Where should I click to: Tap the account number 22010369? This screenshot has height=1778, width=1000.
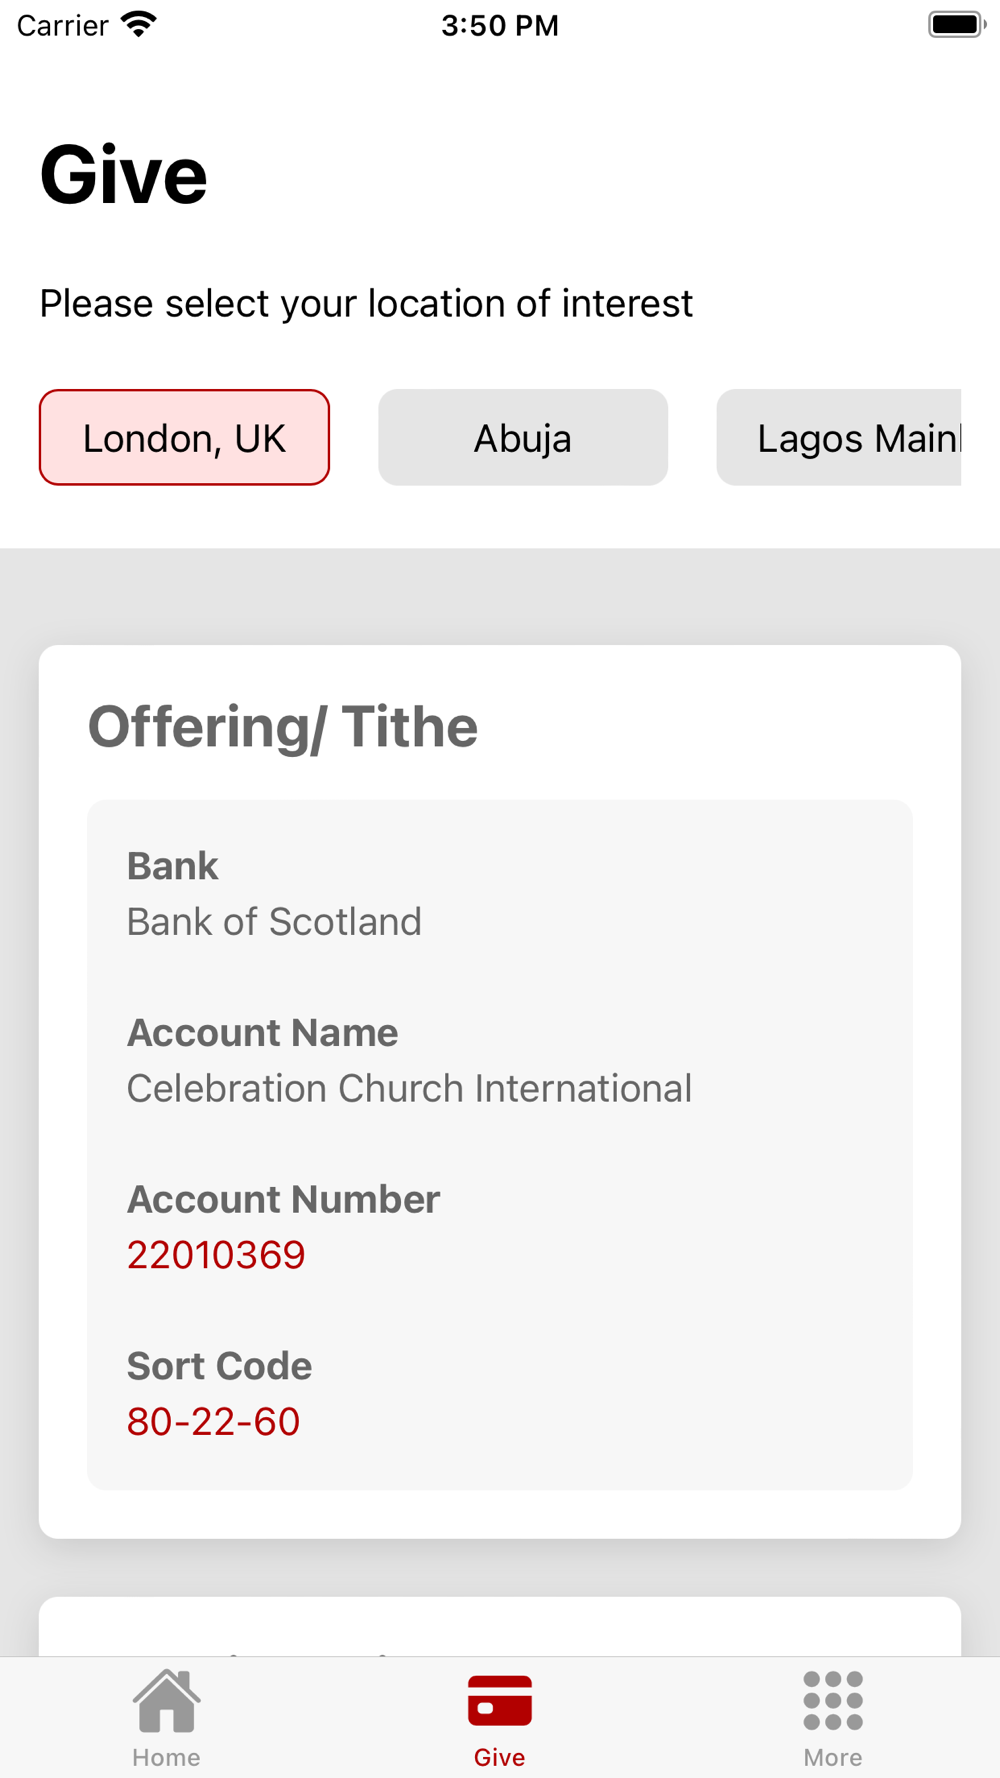point(216,1255)
